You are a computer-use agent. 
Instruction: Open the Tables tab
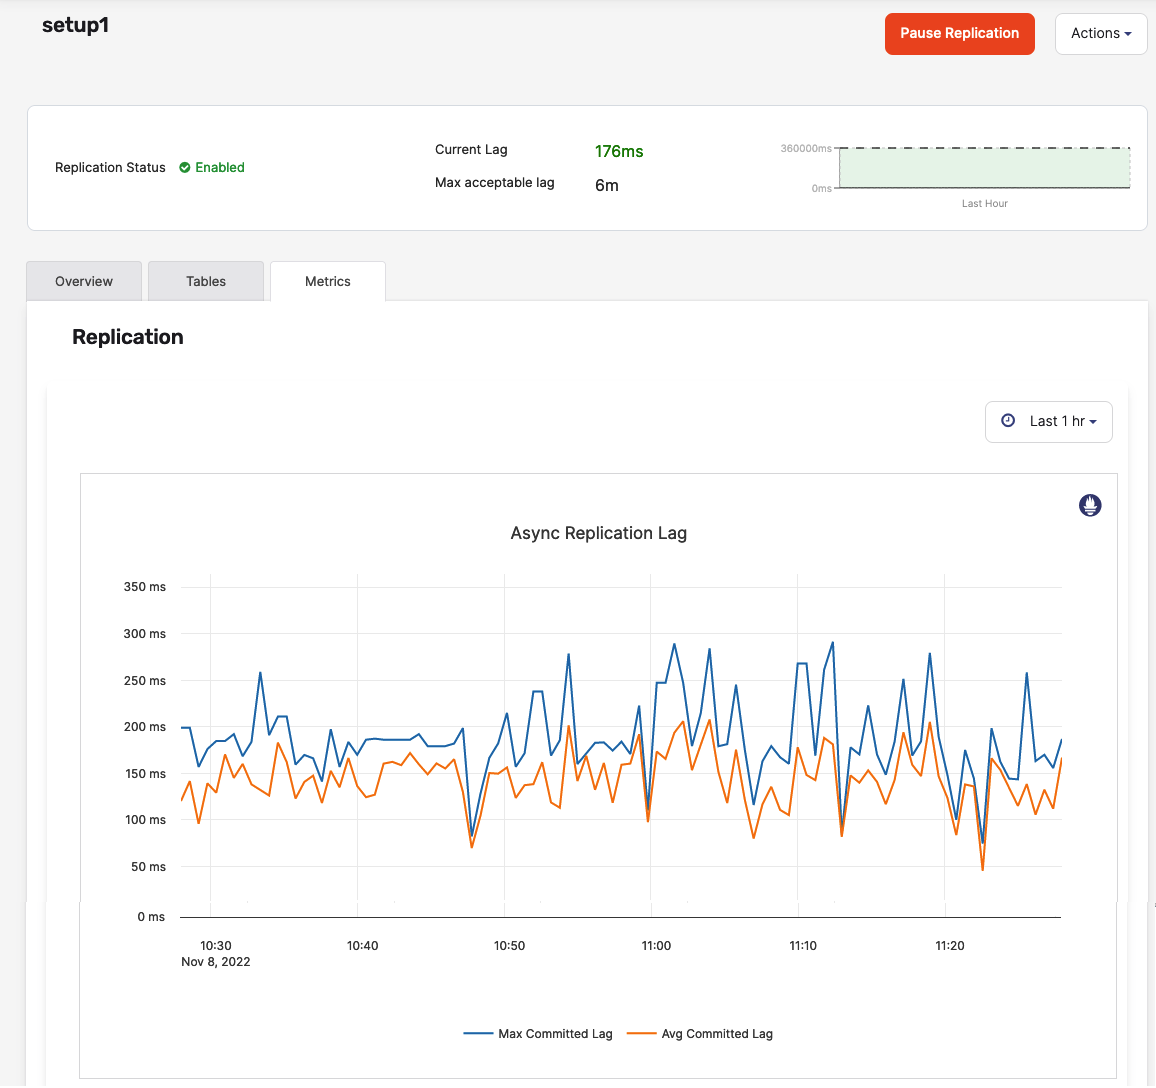tap(206, 281)
